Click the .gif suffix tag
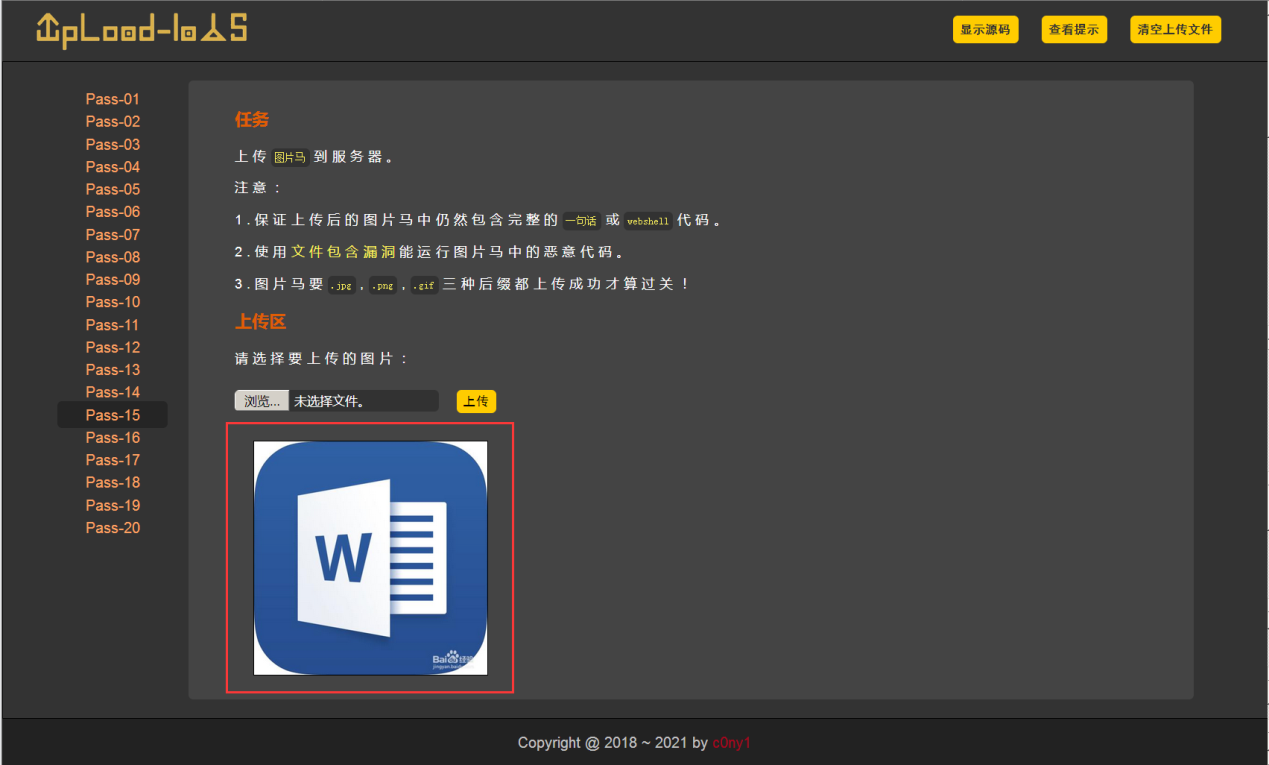This screenshot has height=765, width=1269. click(425, 285)
